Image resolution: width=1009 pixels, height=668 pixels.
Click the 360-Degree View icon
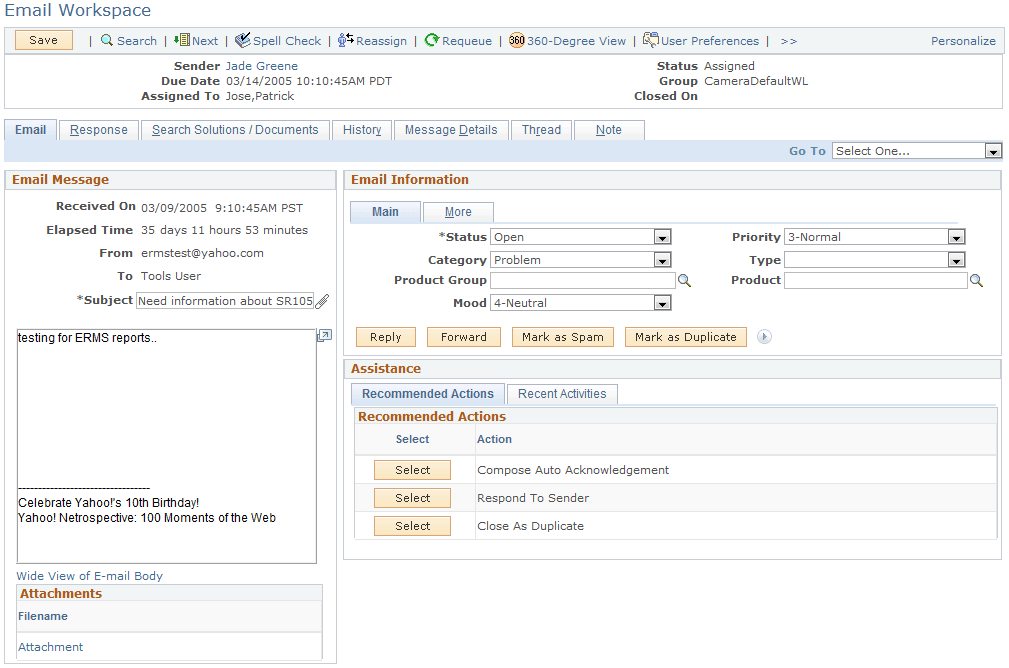tap(517, 40)
